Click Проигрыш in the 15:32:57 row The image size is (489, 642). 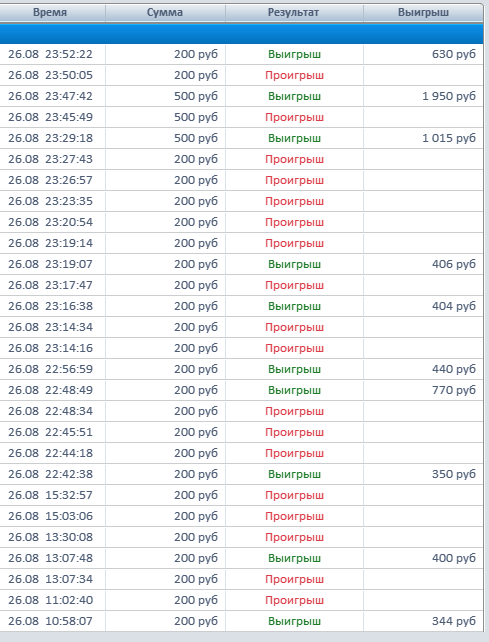tap(294, 495)
